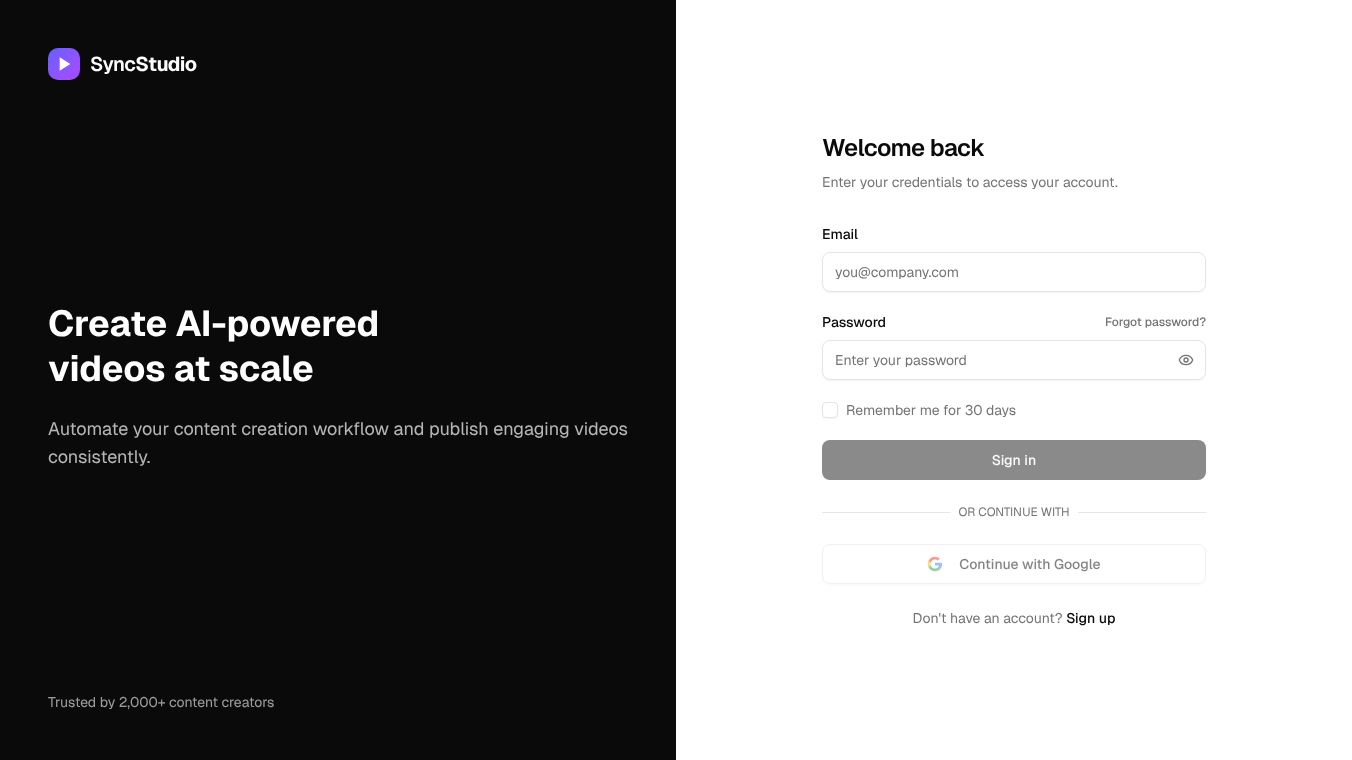This screenshot has width=1352, height=760.
Task: Click the SyncStudio play logo icon
Action: (x=64, y=64)
